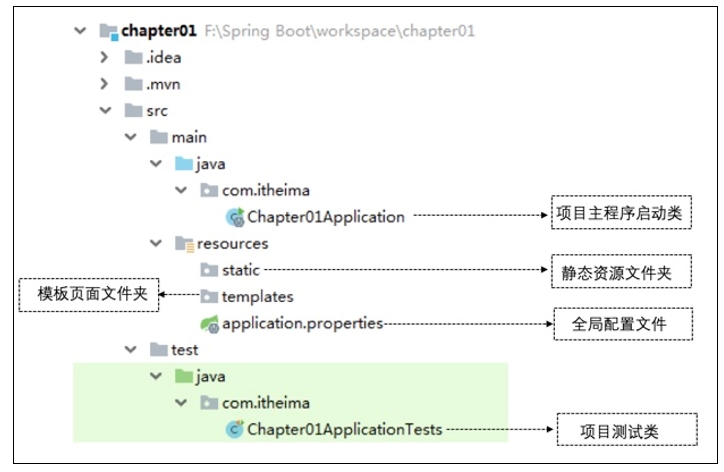Click the templates folder icon
This screenshot has width=724, height=472.
pos(209,297)
